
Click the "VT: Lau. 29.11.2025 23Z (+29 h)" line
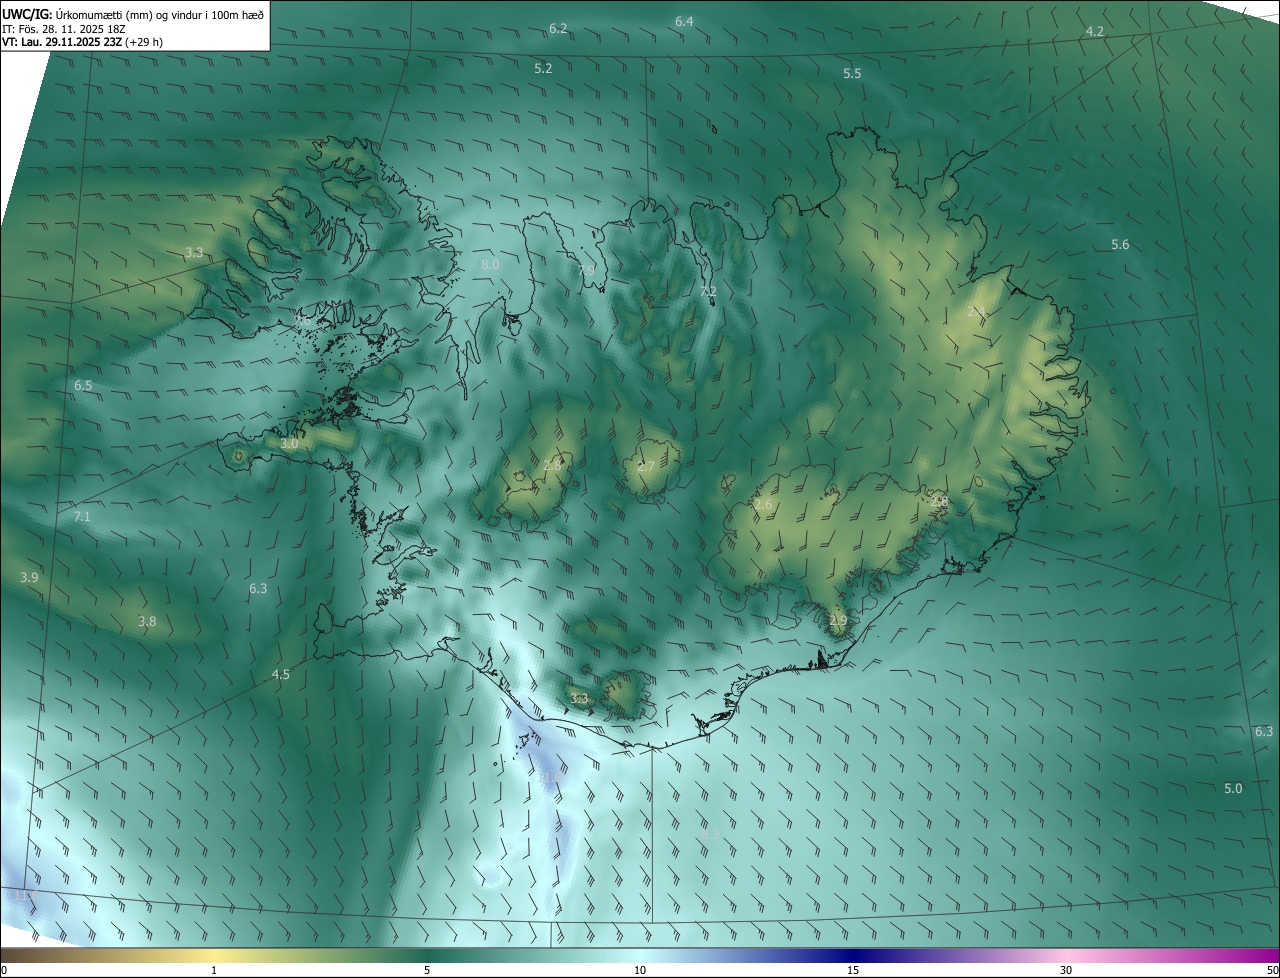83,42
